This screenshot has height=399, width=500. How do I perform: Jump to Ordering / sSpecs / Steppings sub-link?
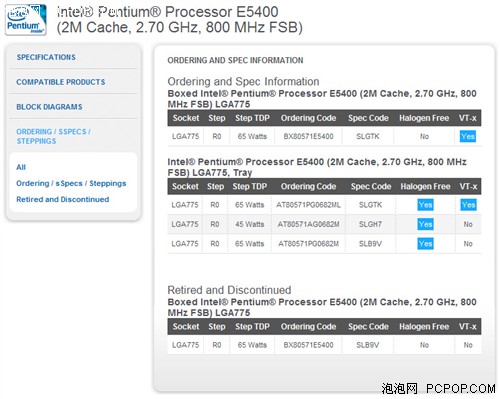[x=71, y=183]
